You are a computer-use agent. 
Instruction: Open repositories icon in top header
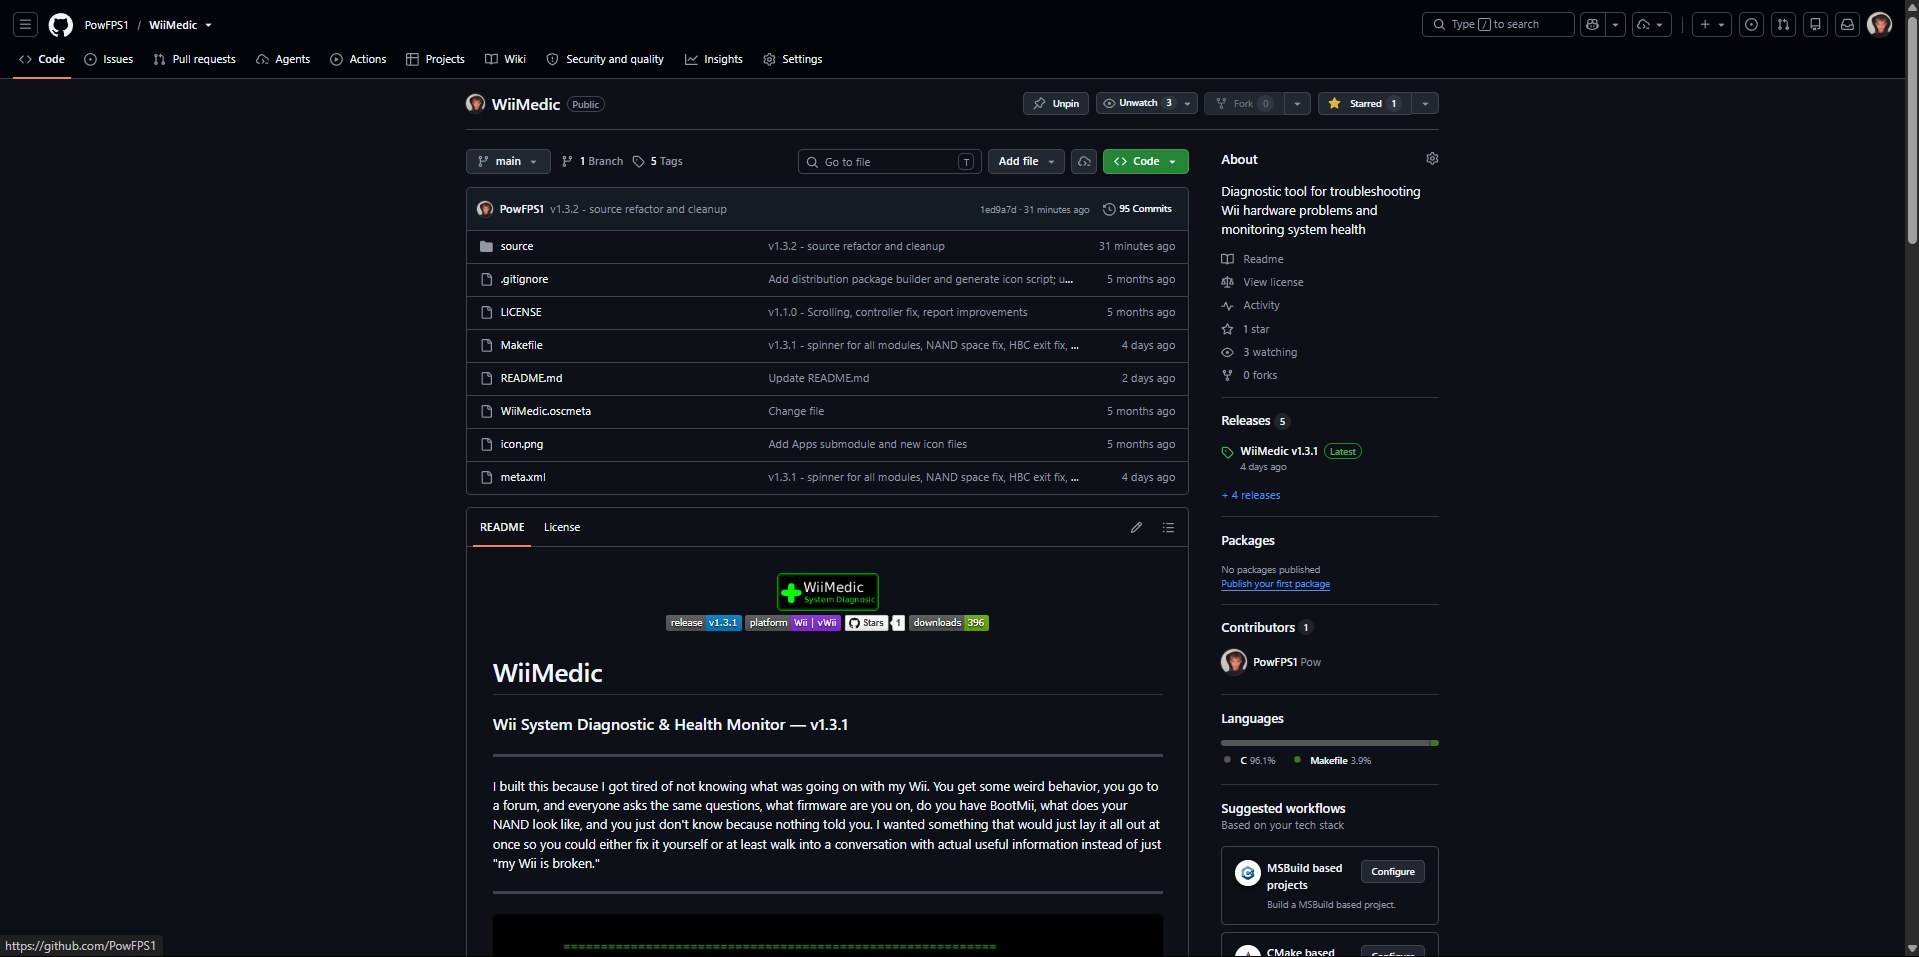click(1815, 25)
